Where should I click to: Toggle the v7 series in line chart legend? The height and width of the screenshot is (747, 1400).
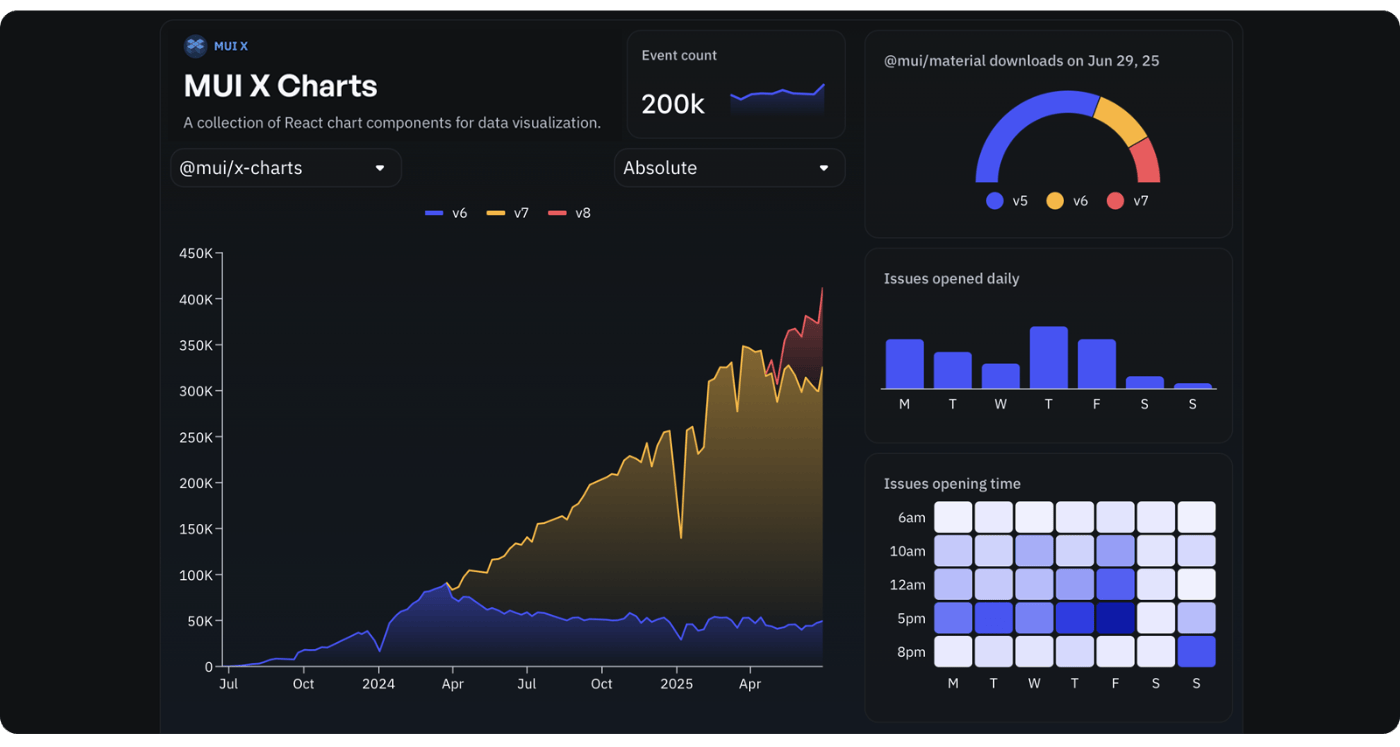point(508,213)
